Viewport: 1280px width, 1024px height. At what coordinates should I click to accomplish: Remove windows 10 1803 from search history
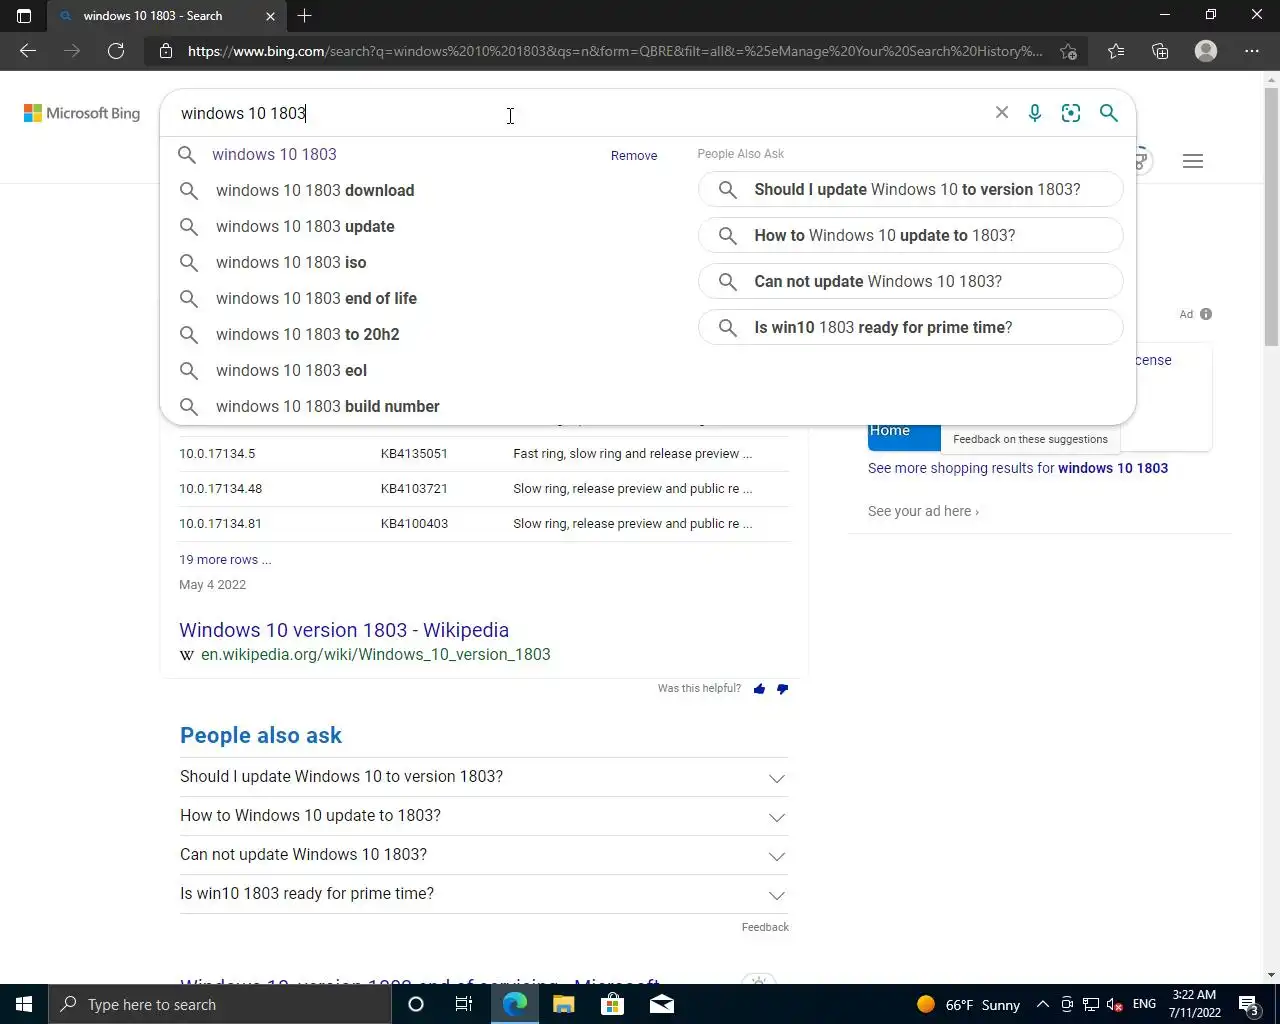tap(634, 155)
